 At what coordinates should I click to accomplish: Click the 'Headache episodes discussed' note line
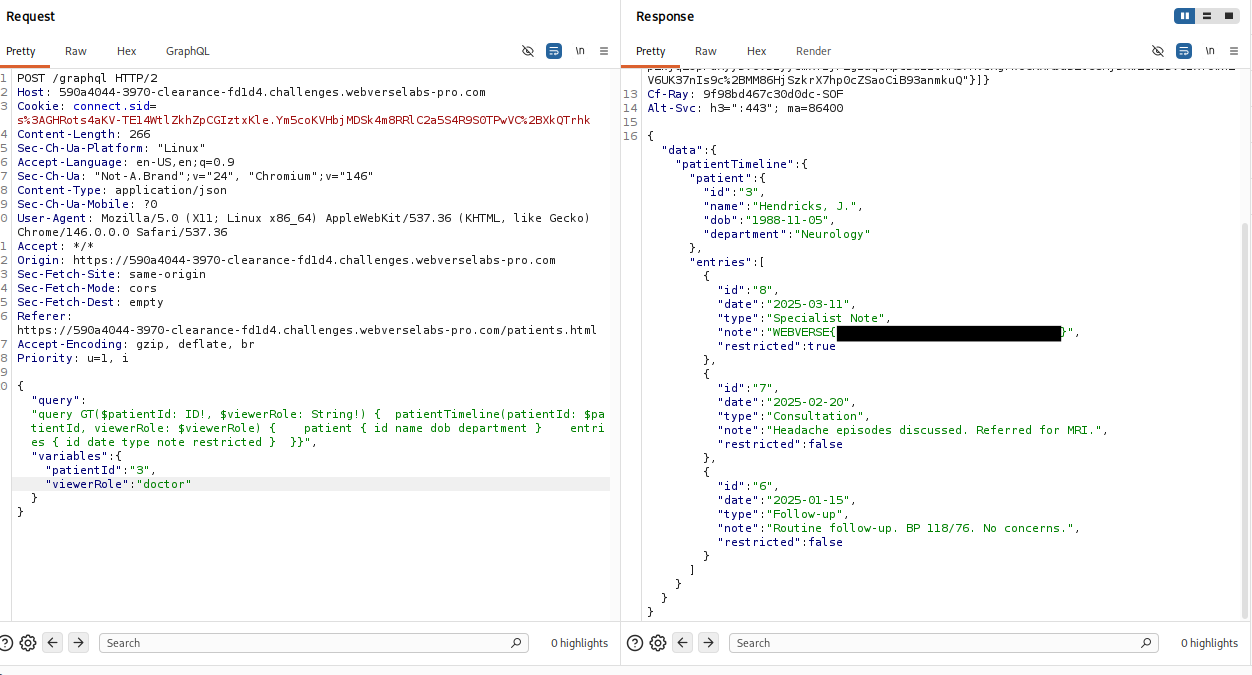pyautogui.click(x=913, y=430)
